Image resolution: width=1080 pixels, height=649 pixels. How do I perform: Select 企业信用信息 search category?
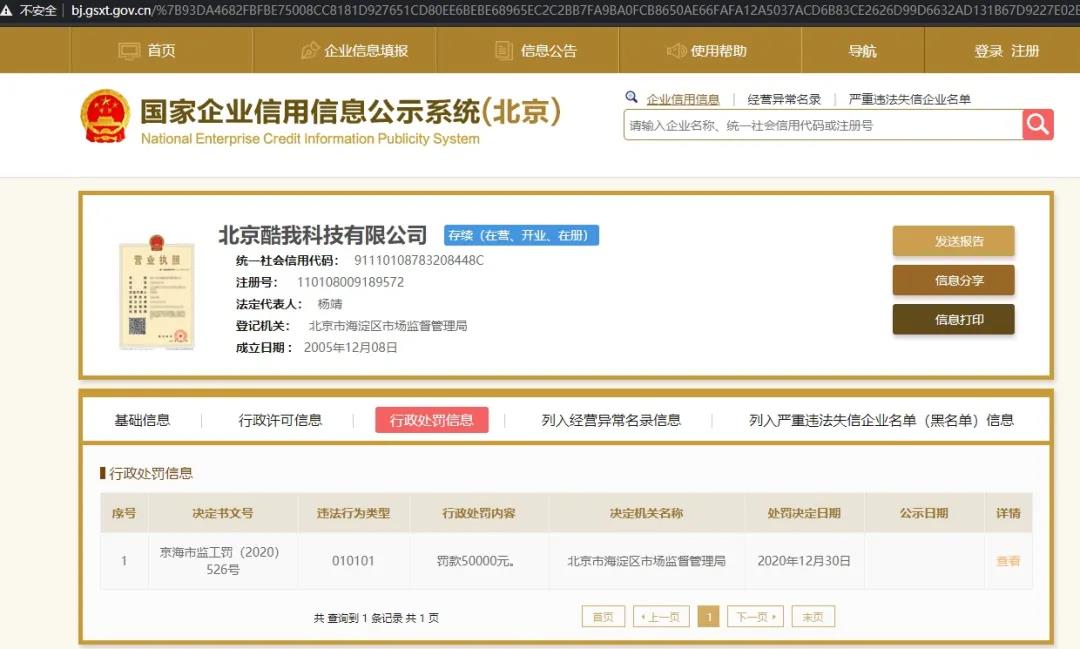683,99
